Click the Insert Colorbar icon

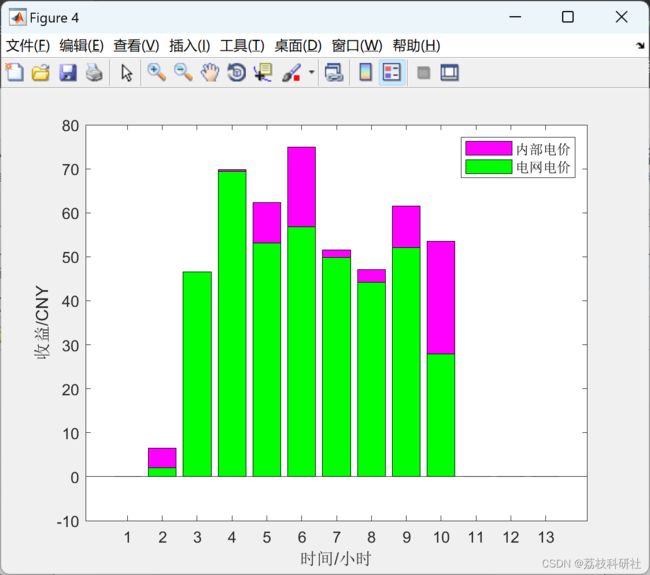click(x=365, y=73)
